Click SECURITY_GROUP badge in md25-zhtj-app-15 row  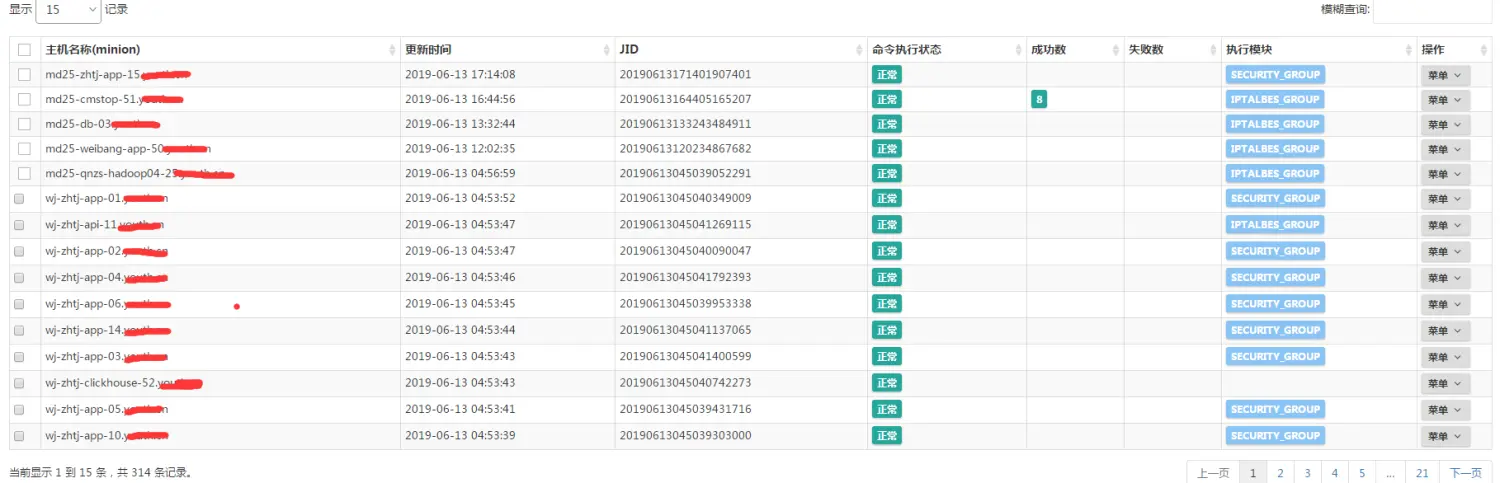[x=1275, y=75]
